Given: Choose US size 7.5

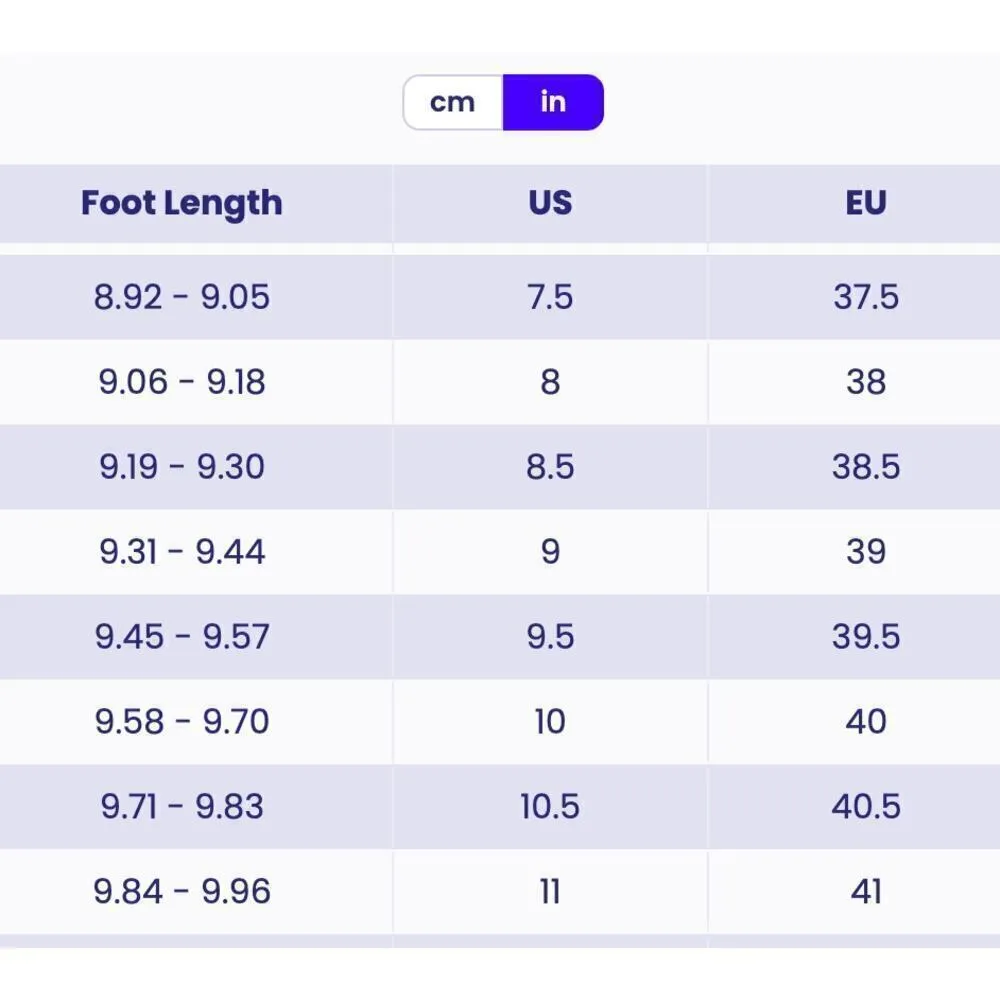Looking at the screenshot, I should pos(550,297).
